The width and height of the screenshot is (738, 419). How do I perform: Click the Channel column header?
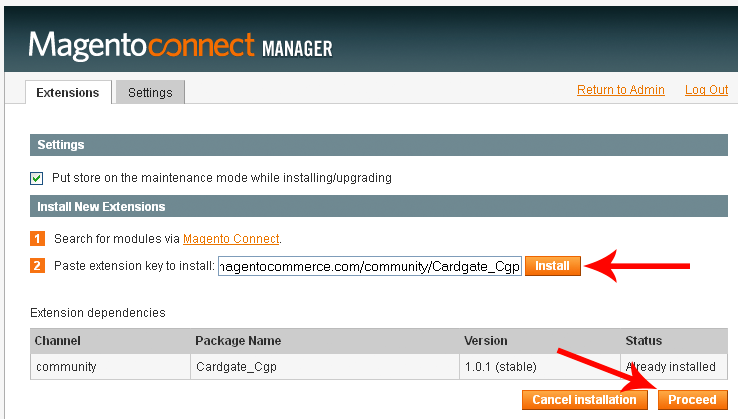111,341
